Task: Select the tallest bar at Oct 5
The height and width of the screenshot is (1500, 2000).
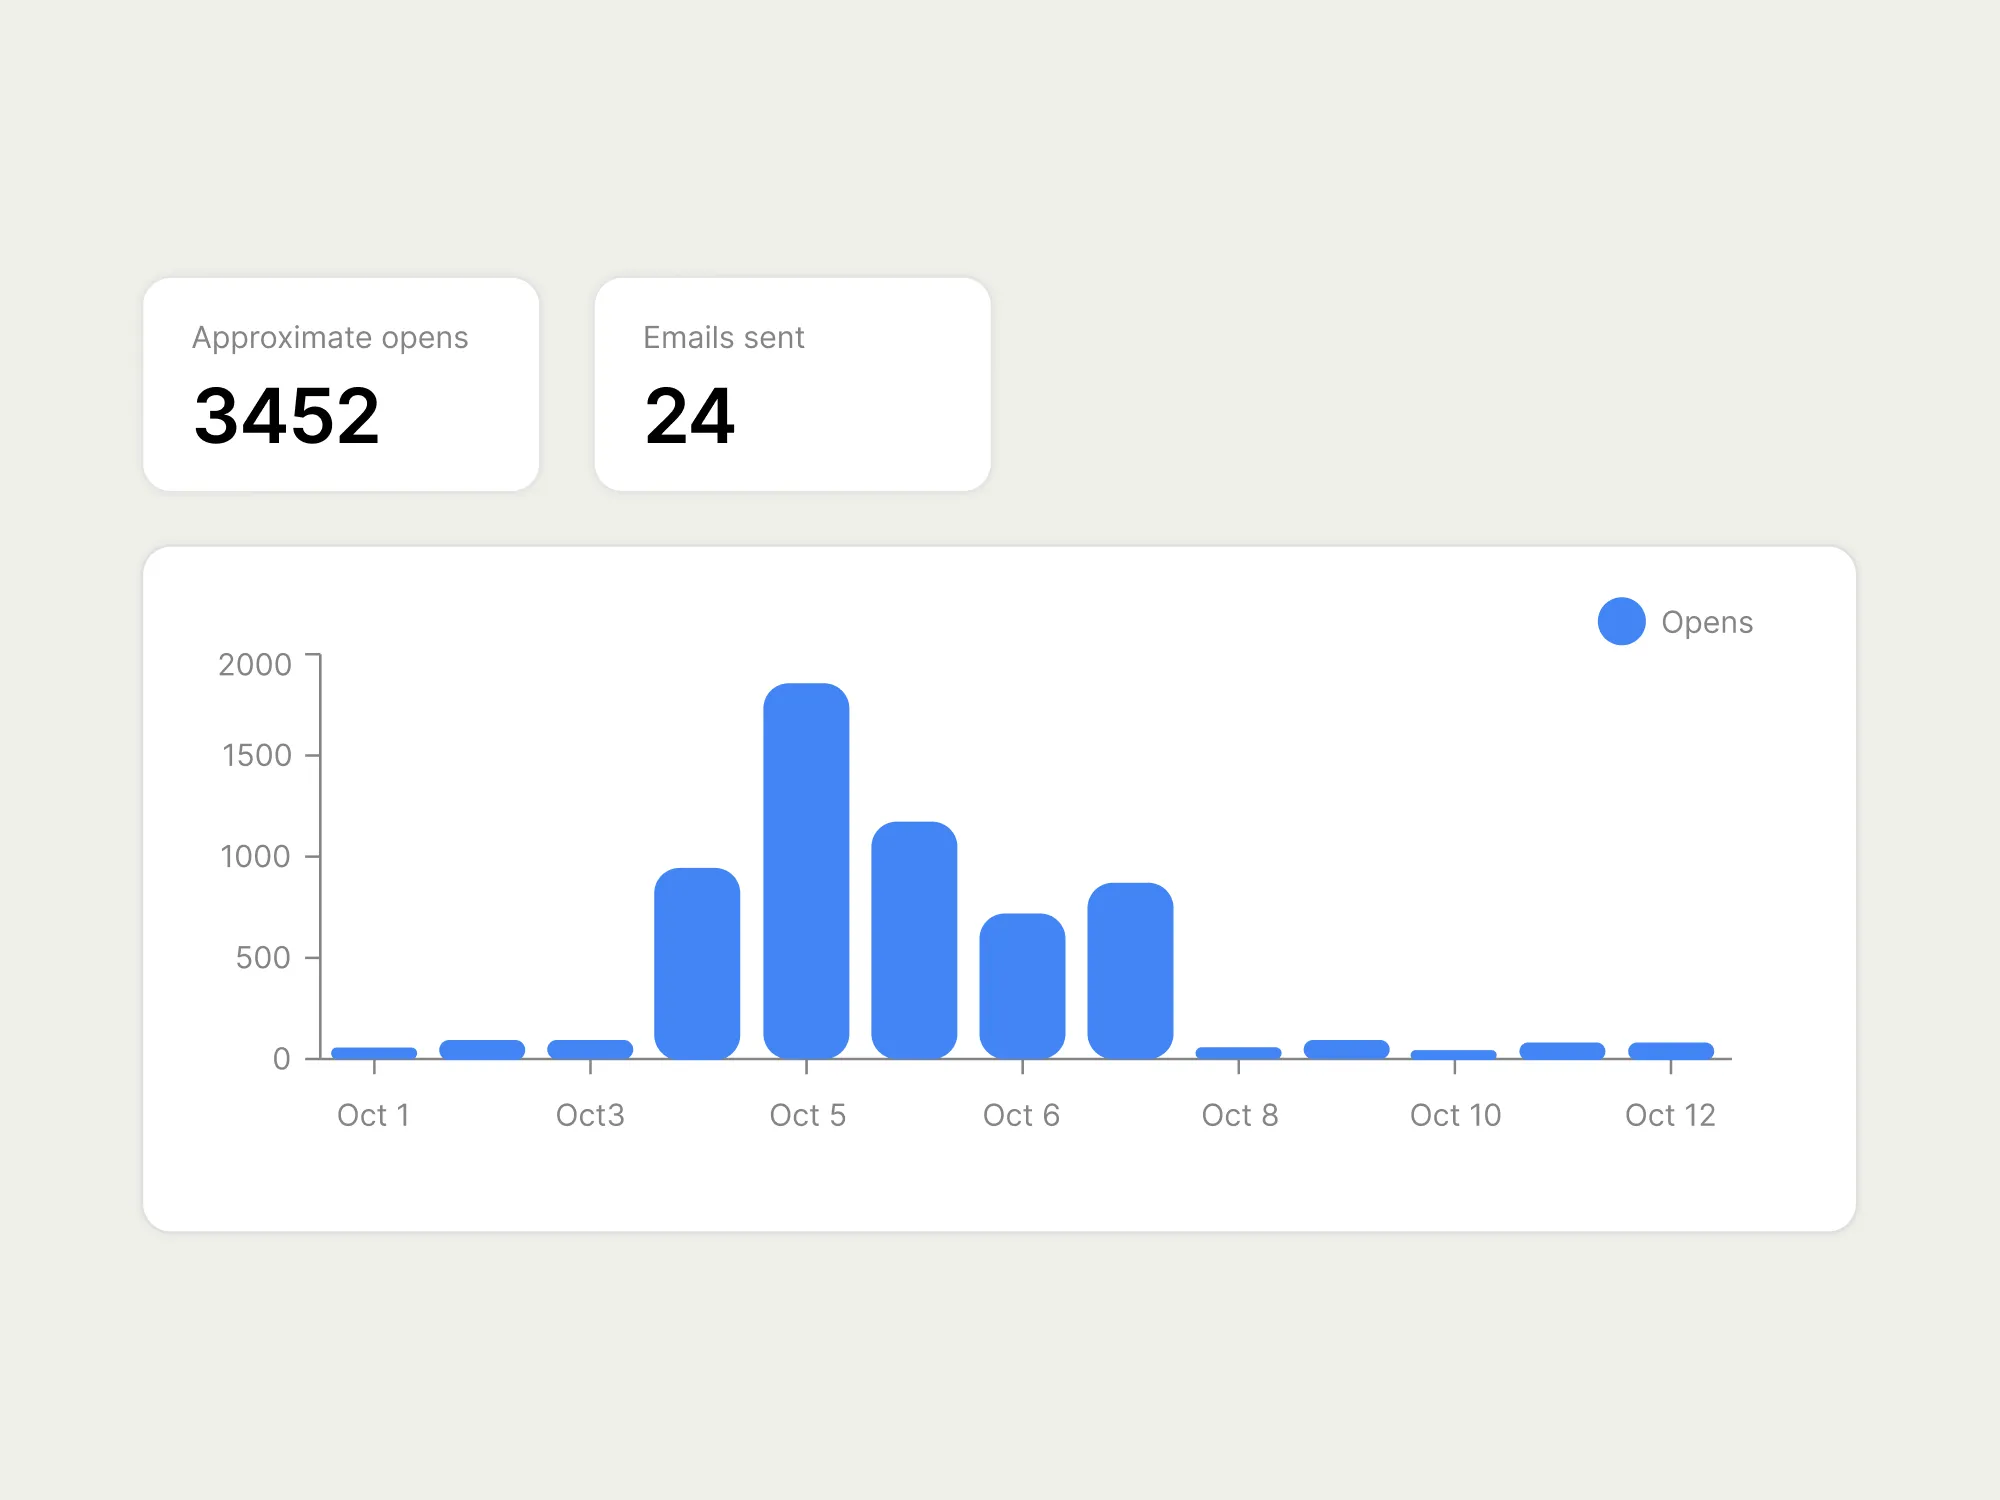Action: click(x=806, y=870)
